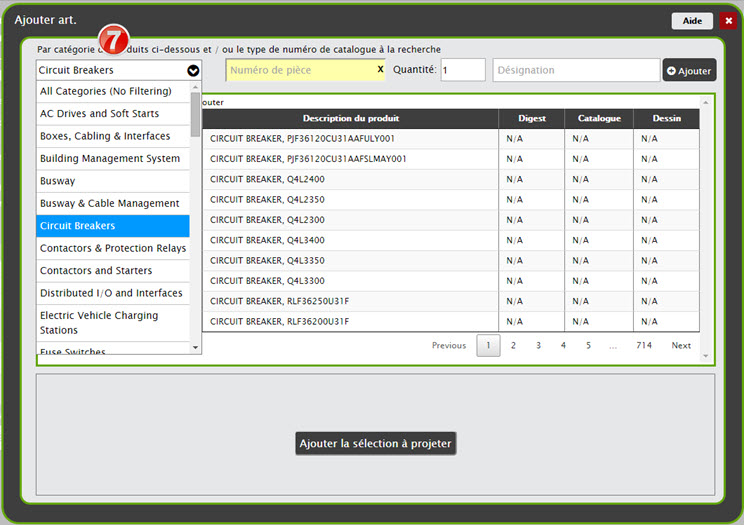Clear the part number field with X
The width and height of the screenshot is (744, 525).
click(380, 69)
